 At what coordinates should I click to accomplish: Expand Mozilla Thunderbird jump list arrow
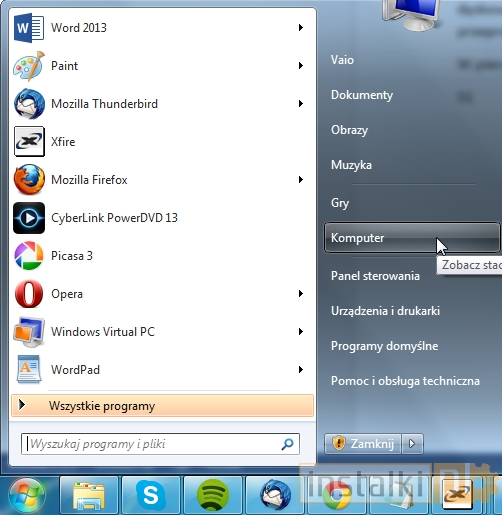point(301,104)
